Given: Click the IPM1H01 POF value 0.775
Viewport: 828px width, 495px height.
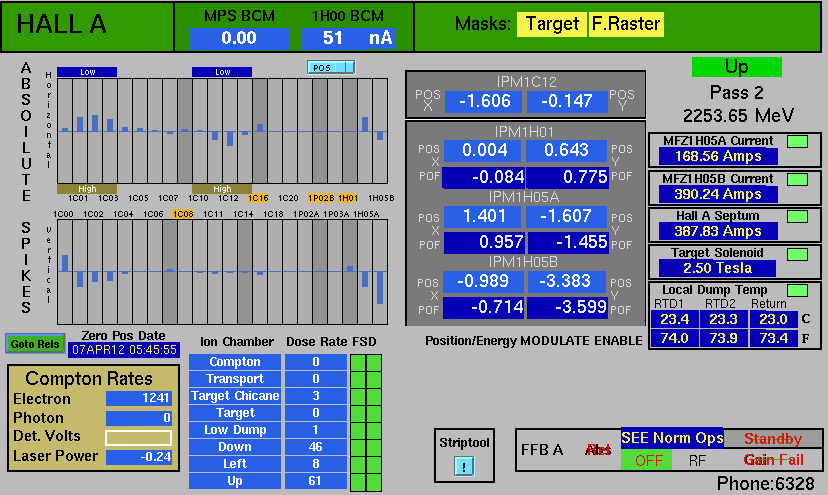Looking at the screenshot, I should (x=568, y=177).
